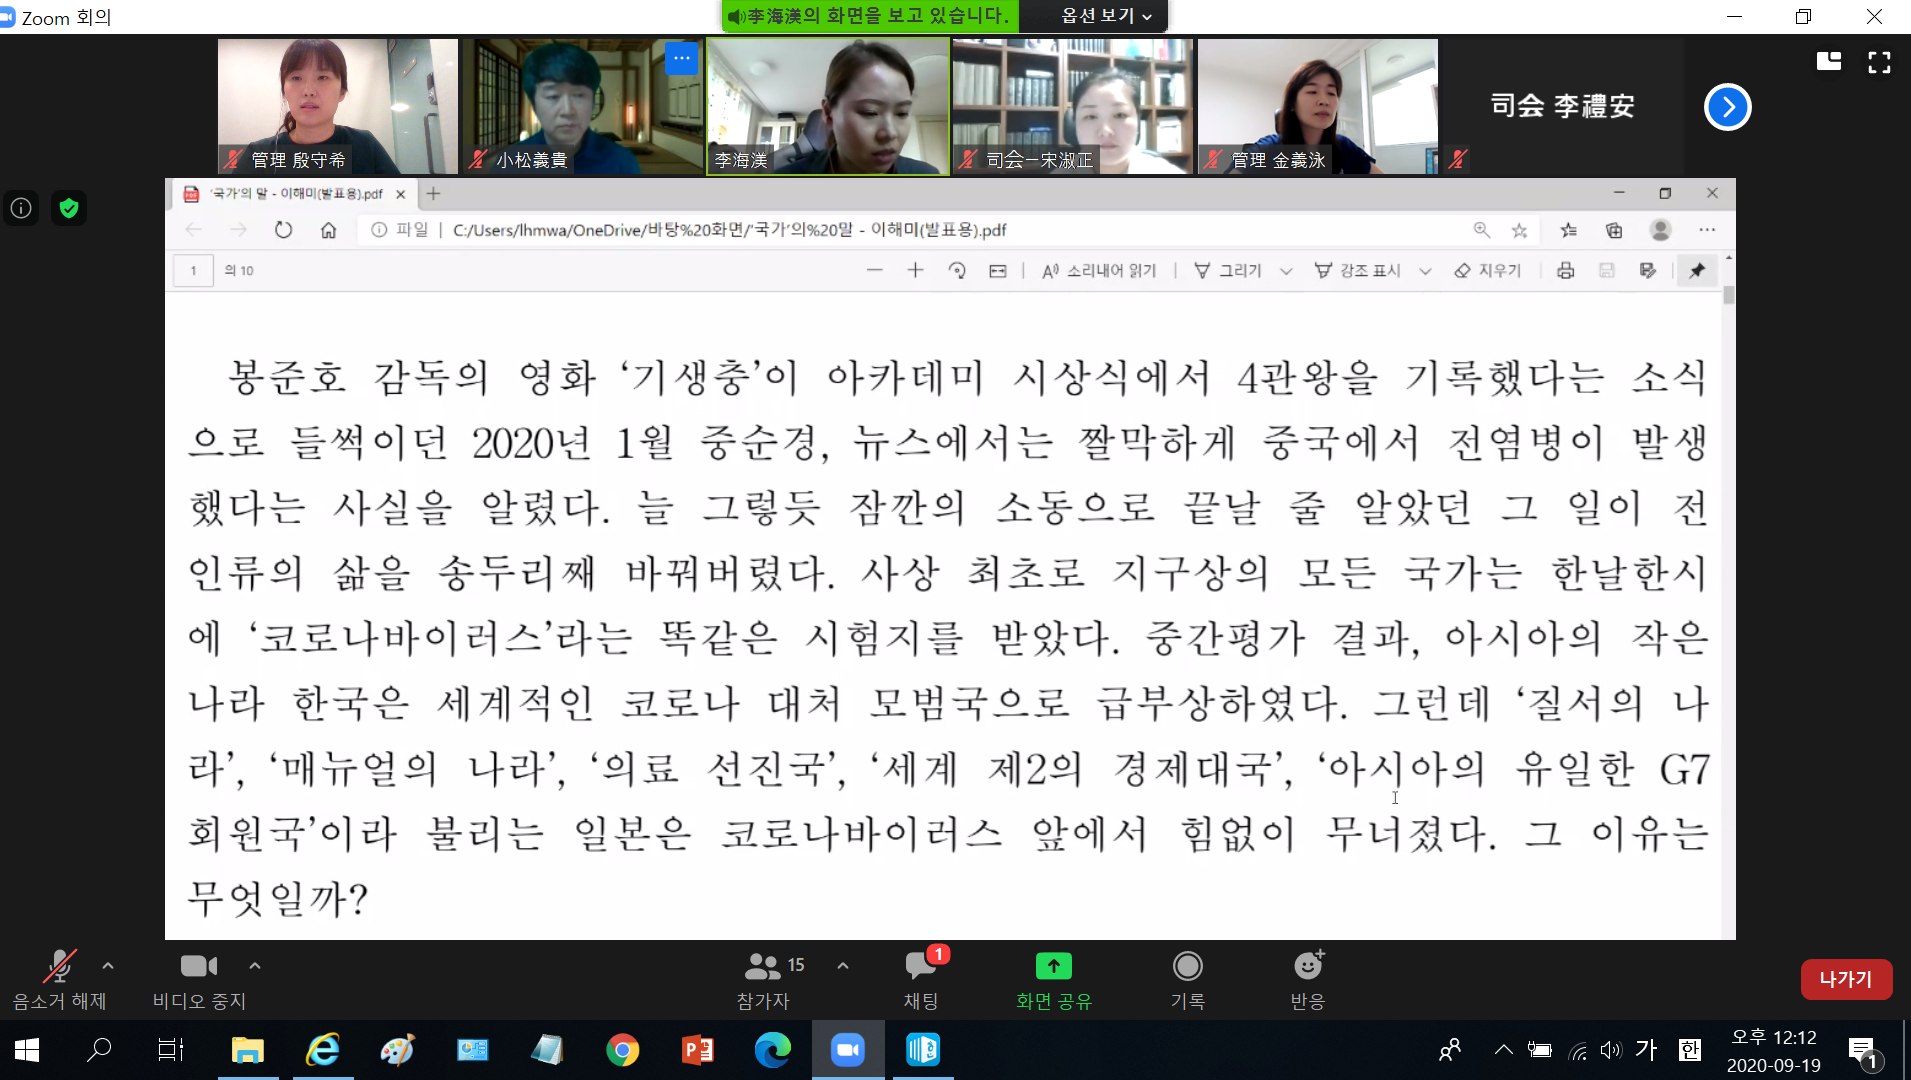Viewport: 1911px width, 1080px height.
Task: Start 화면 공유 screen sharing
Action: (x=1053, y=978)
